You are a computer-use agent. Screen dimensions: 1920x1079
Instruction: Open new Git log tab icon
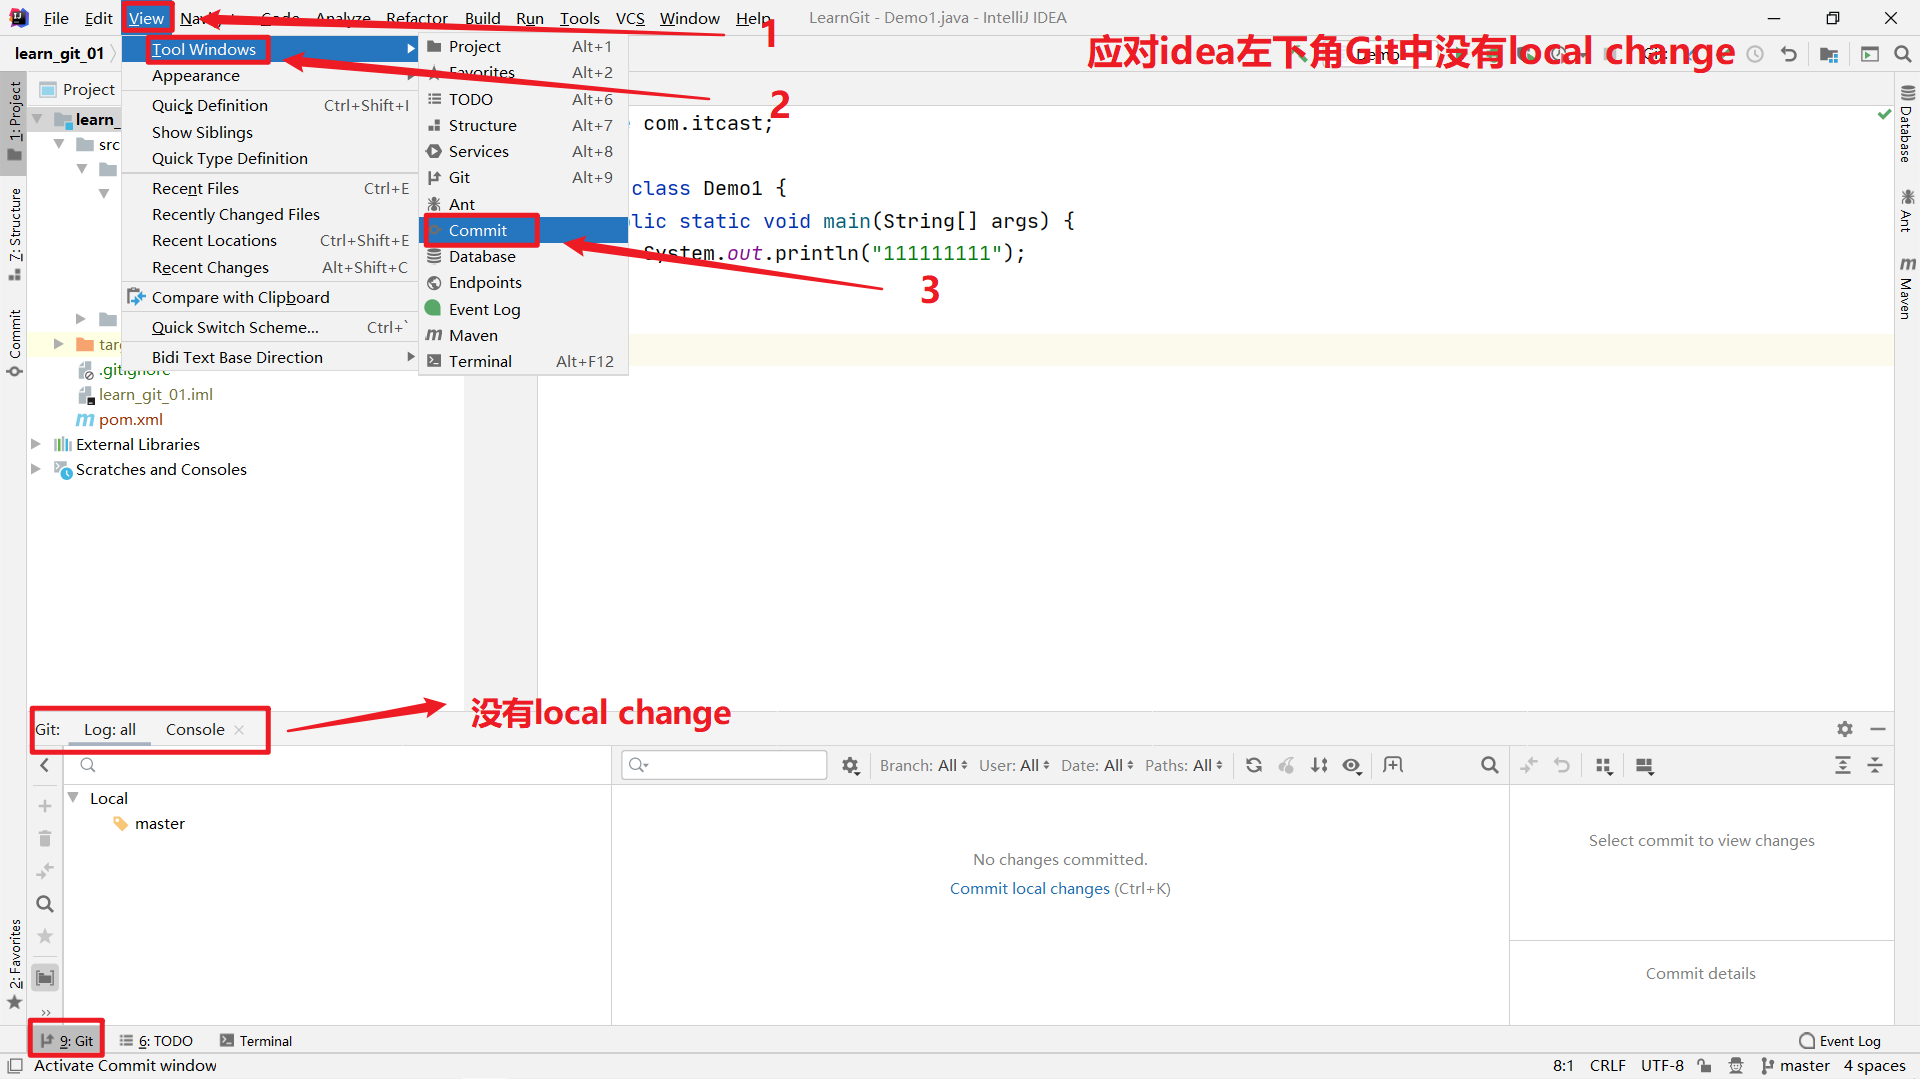click(1393, 765)
